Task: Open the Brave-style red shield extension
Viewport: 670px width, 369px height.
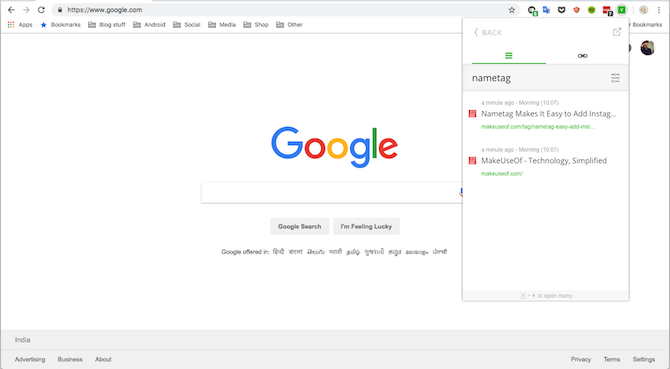Action: pyautogui.click(x=576, y=10)
